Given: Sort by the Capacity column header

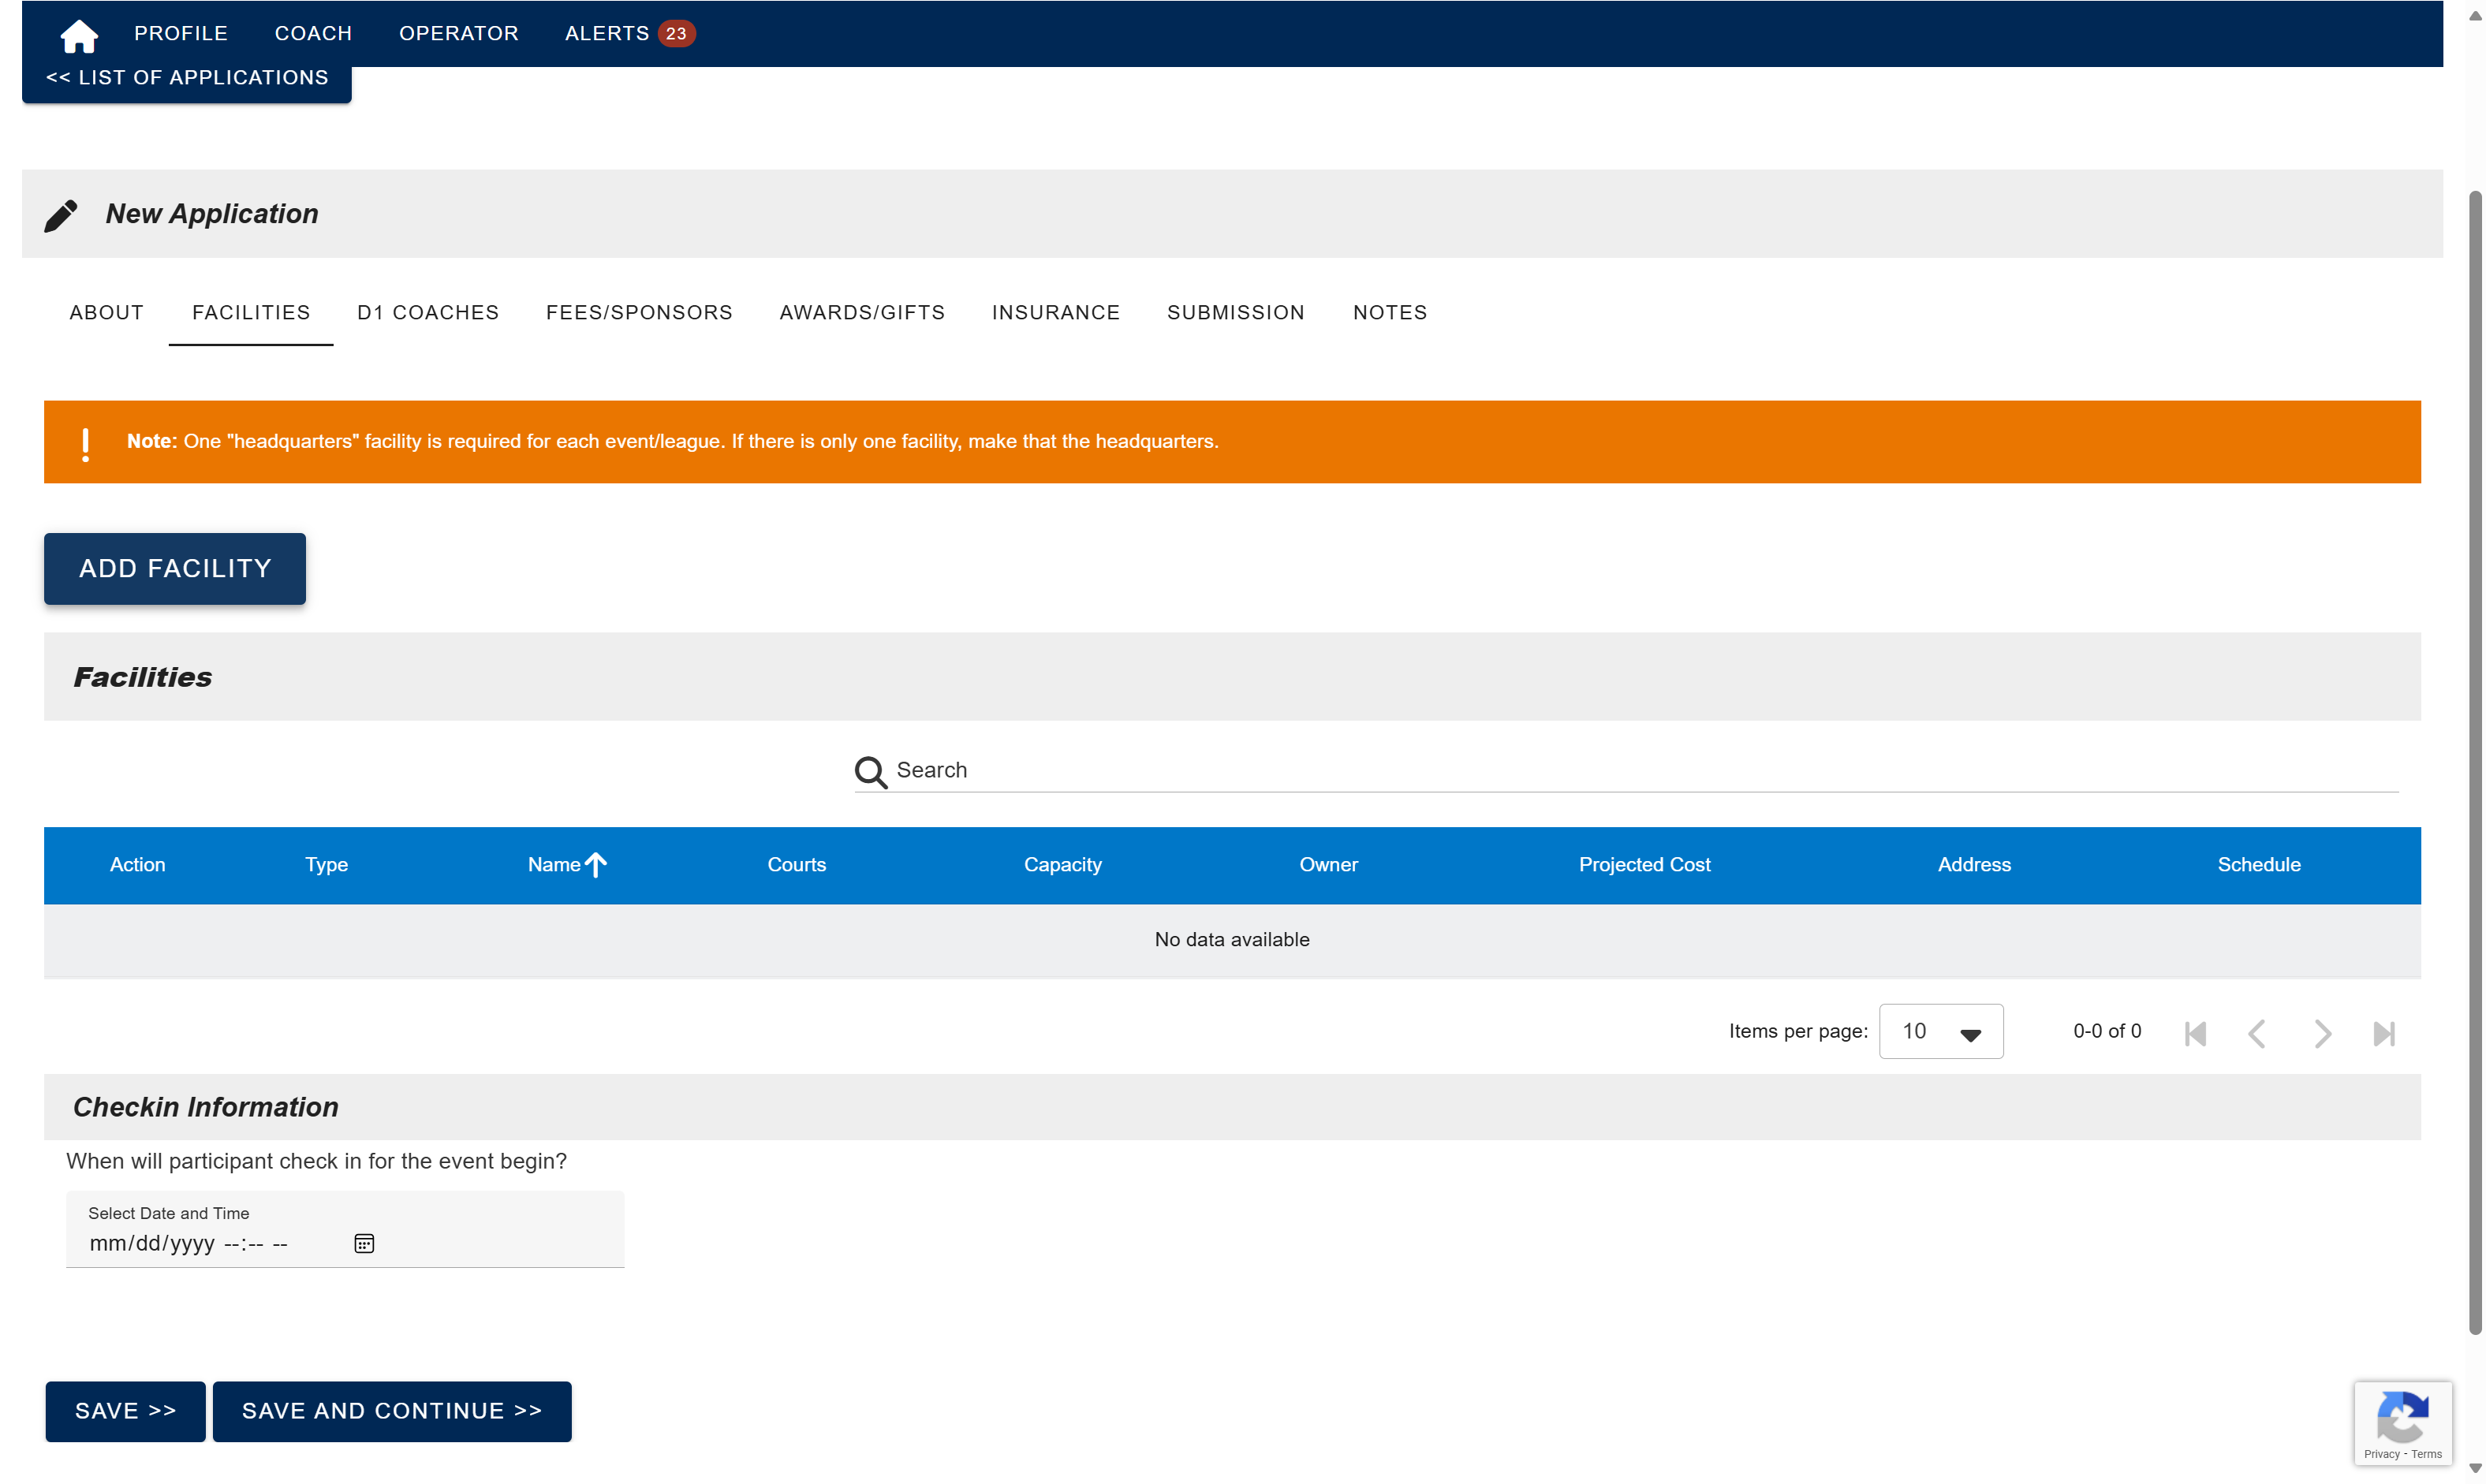Looking at the screenshot, I should [1062, 864].
